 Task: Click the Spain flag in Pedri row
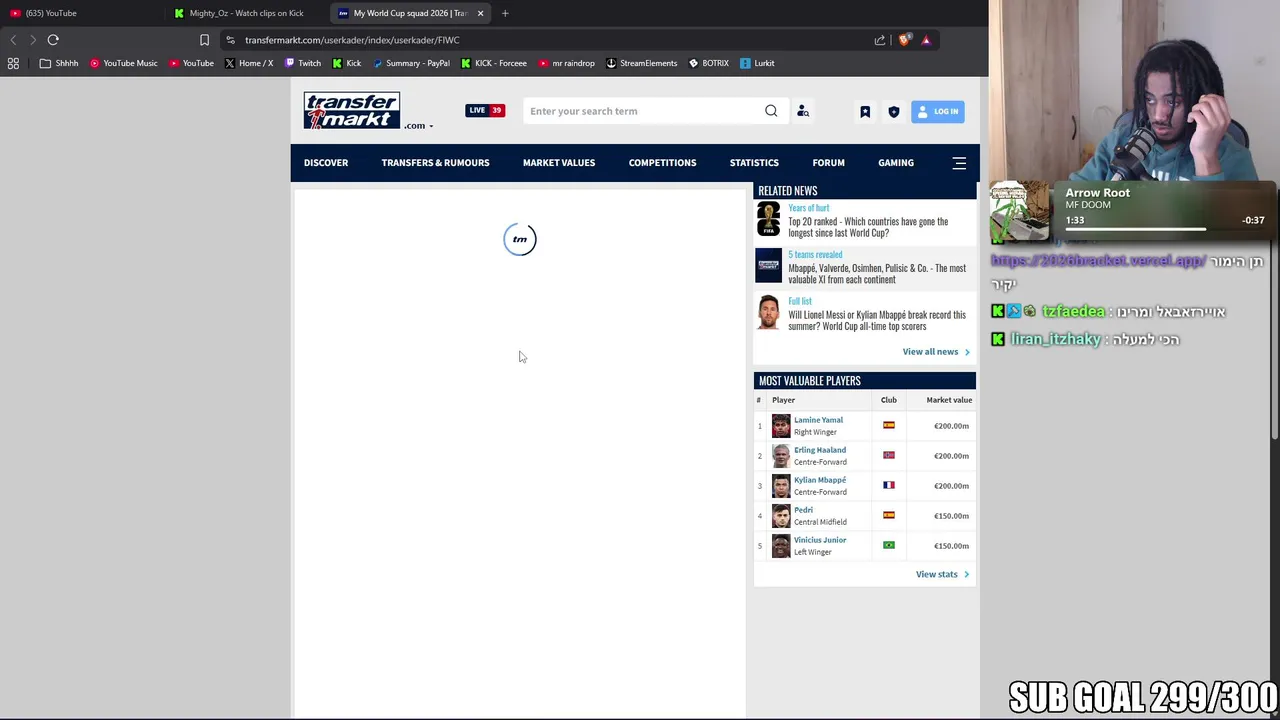(889, 515)
